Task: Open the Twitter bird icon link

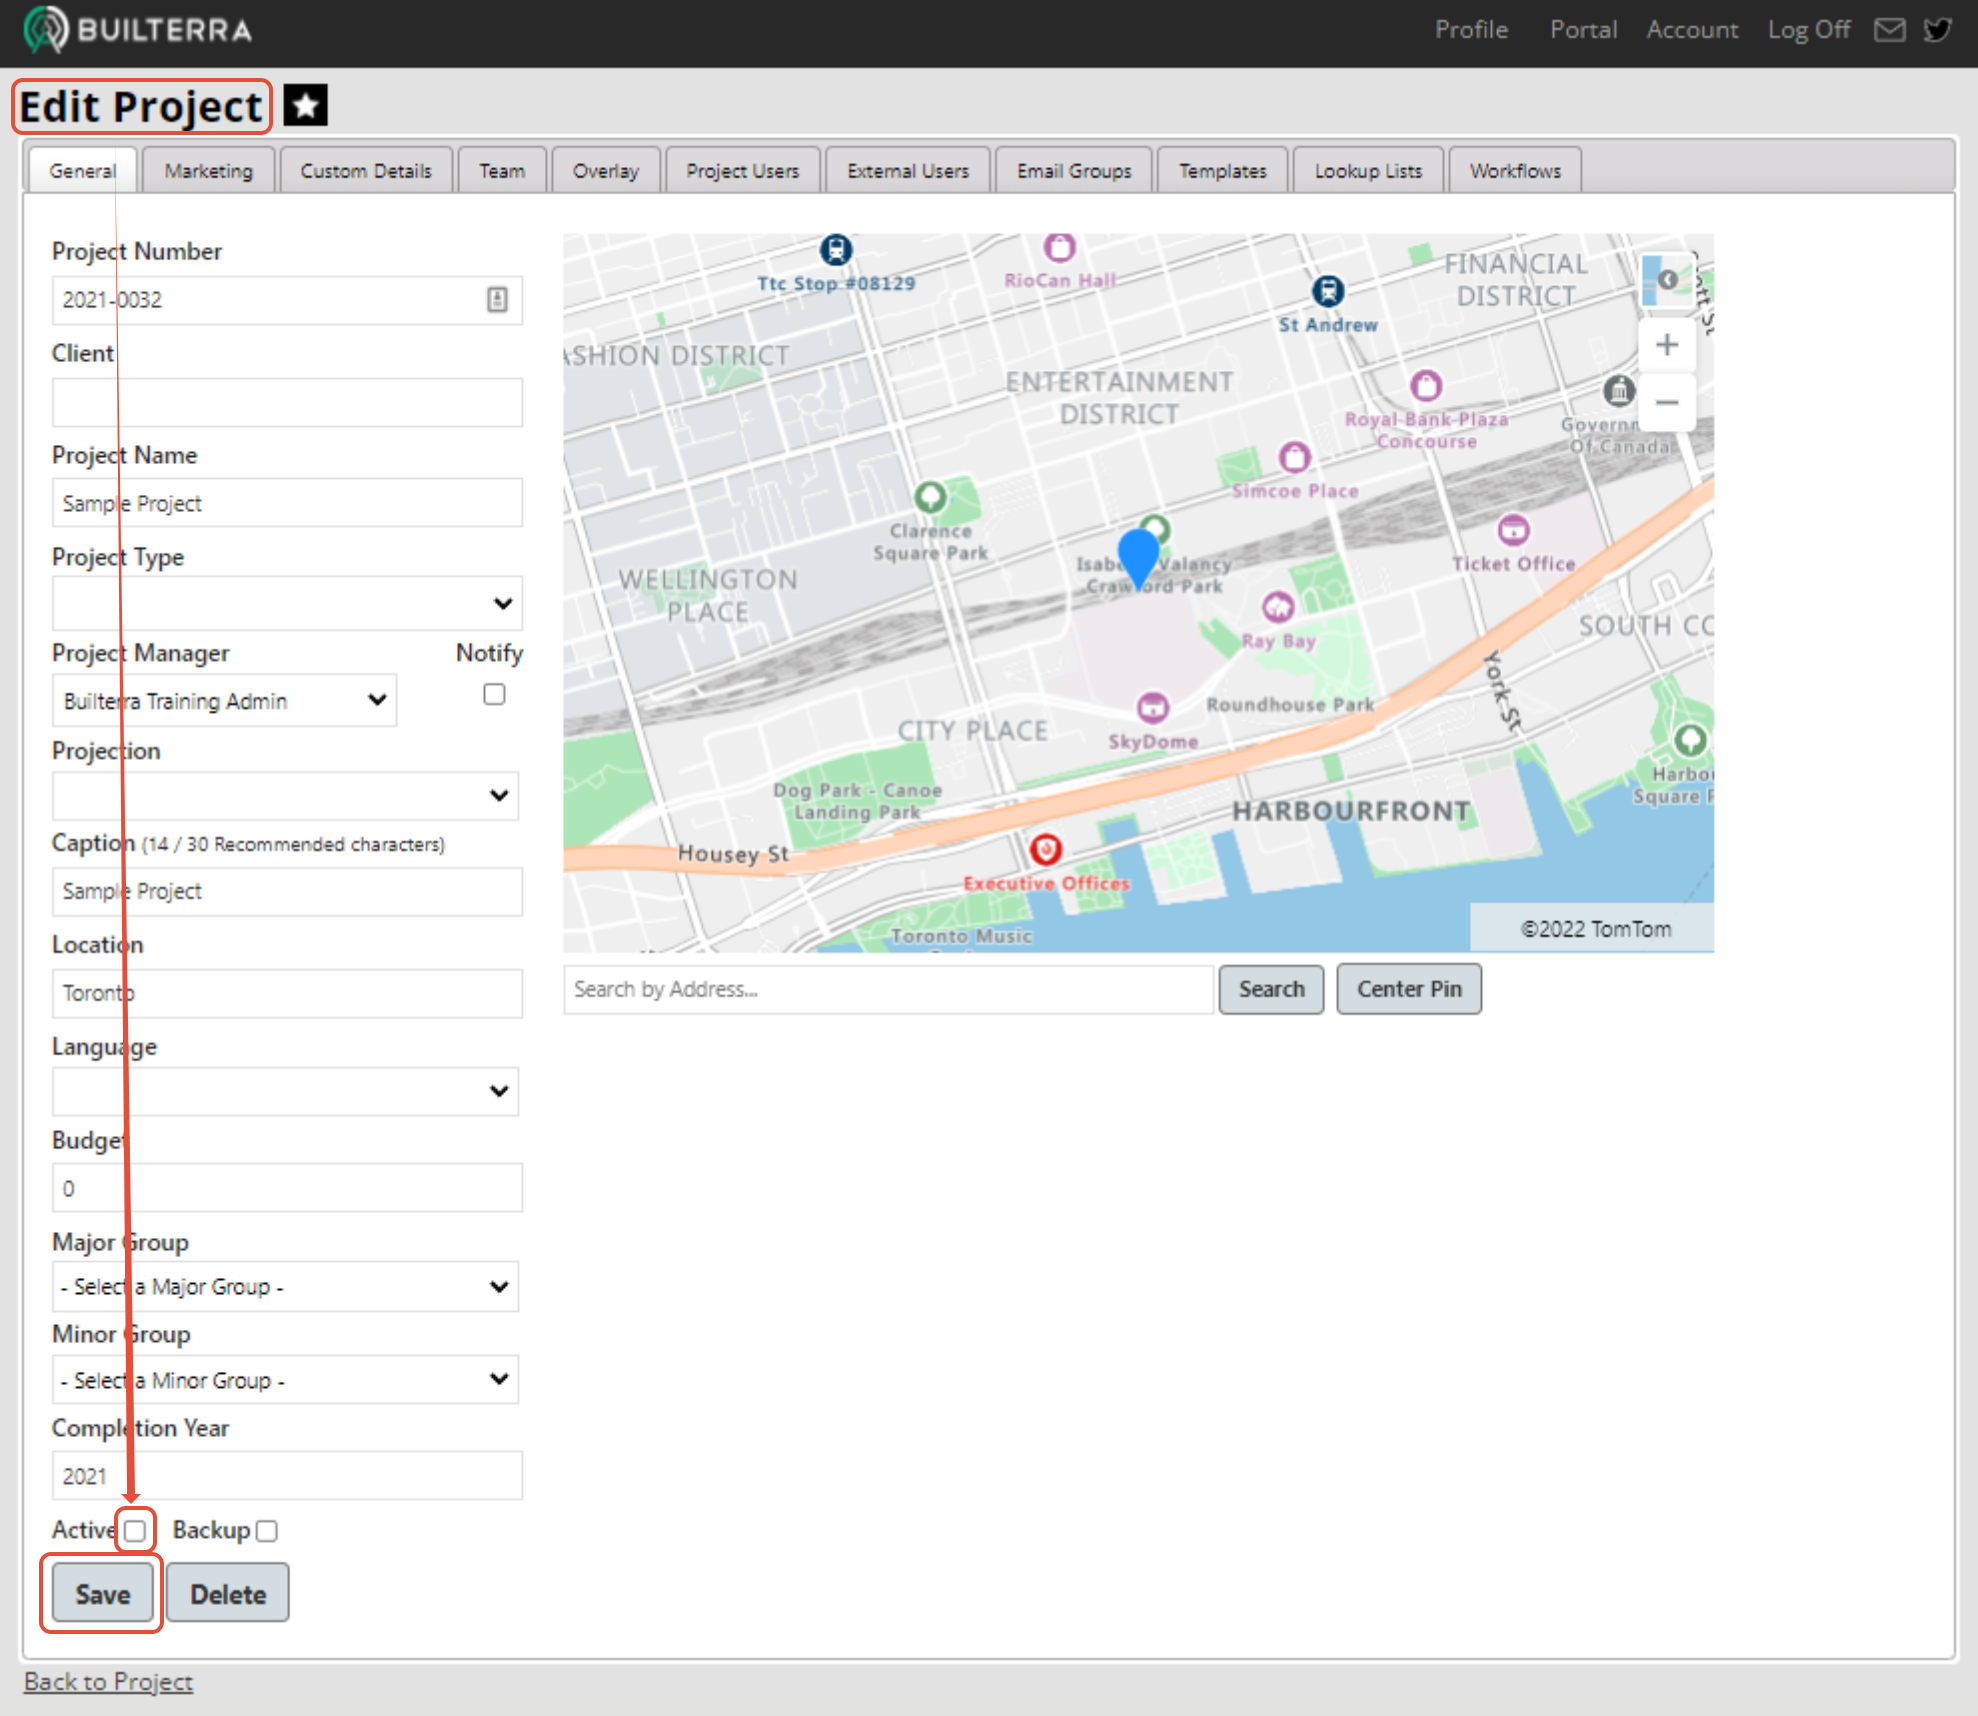Action: (x=1938, y=30)
